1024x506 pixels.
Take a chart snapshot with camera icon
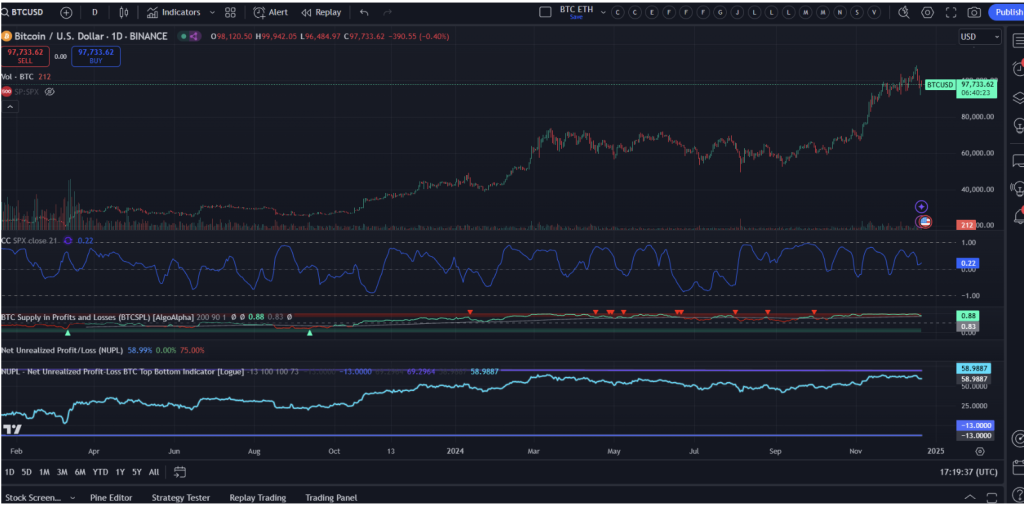[x=974, y=13]
